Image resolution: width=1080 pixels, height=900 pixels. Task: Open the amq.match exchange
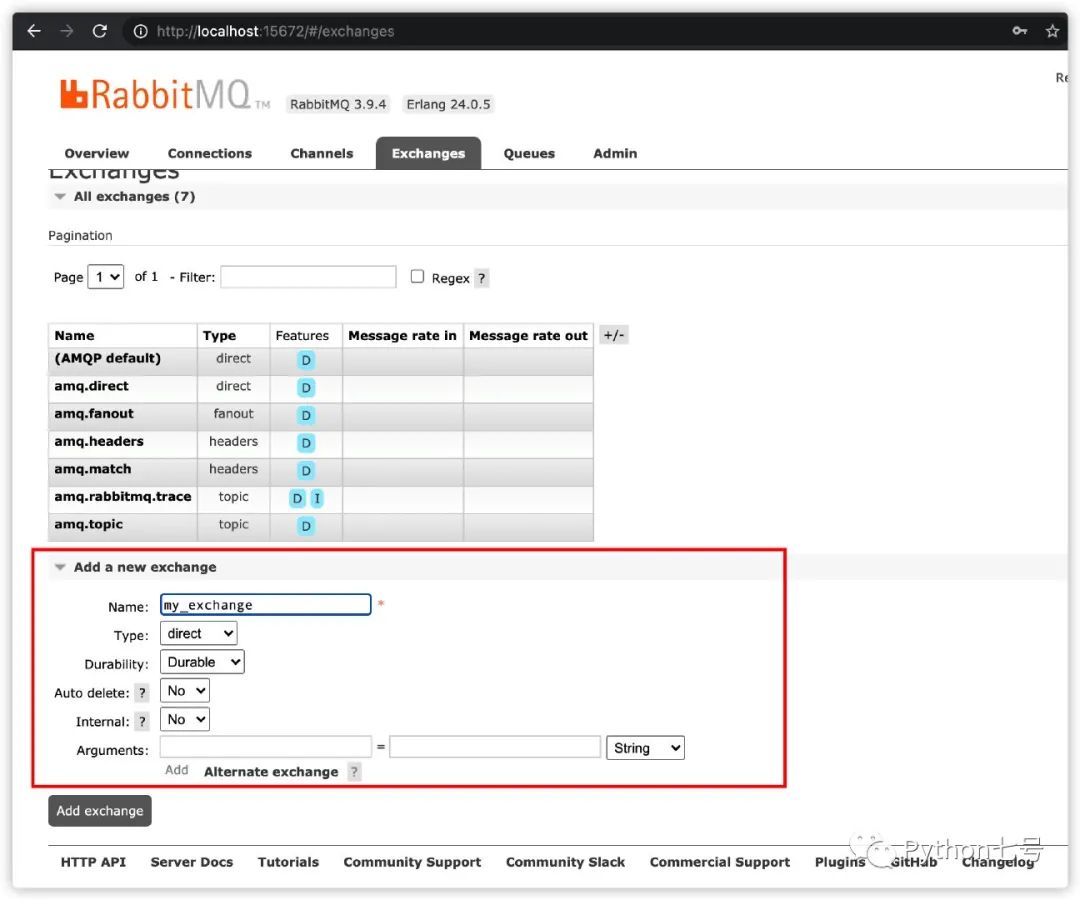click(92, 469)
